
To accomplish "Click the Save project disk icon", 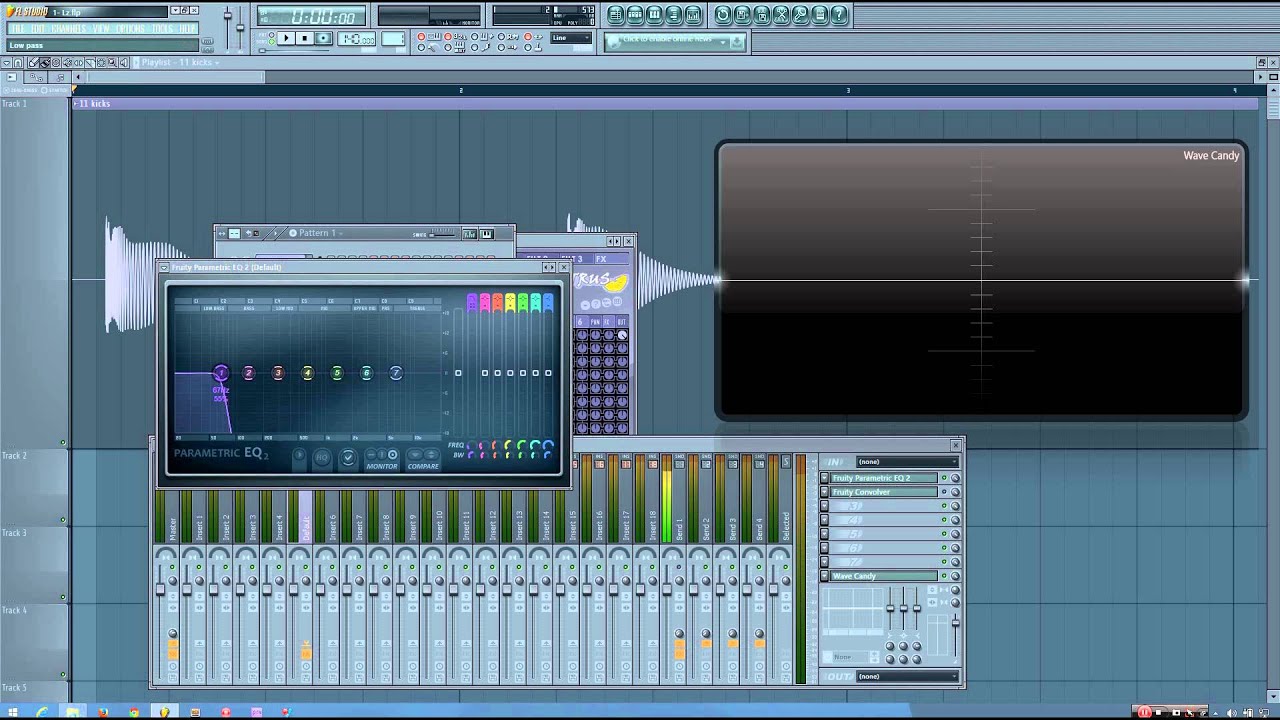I will pos(742,14).
